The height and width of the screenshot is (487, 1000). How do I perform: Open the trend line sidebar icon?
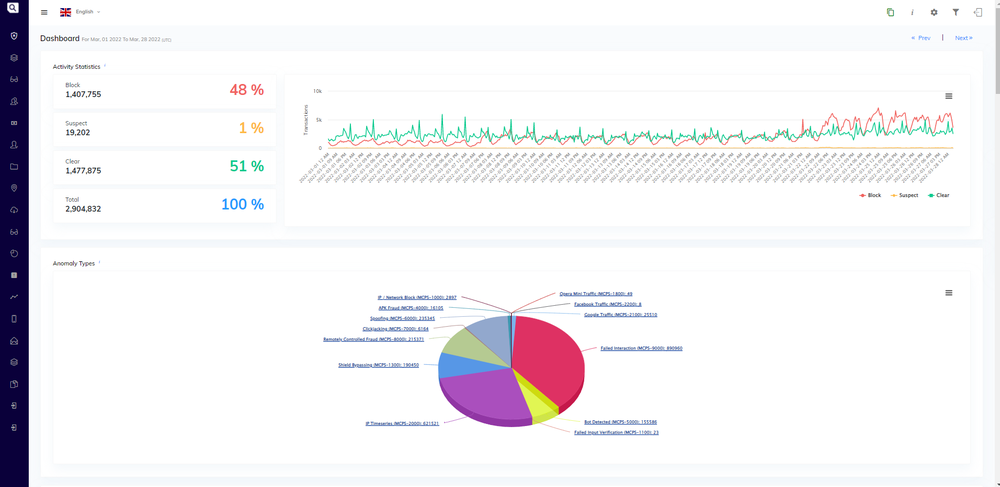pos(14,296)
